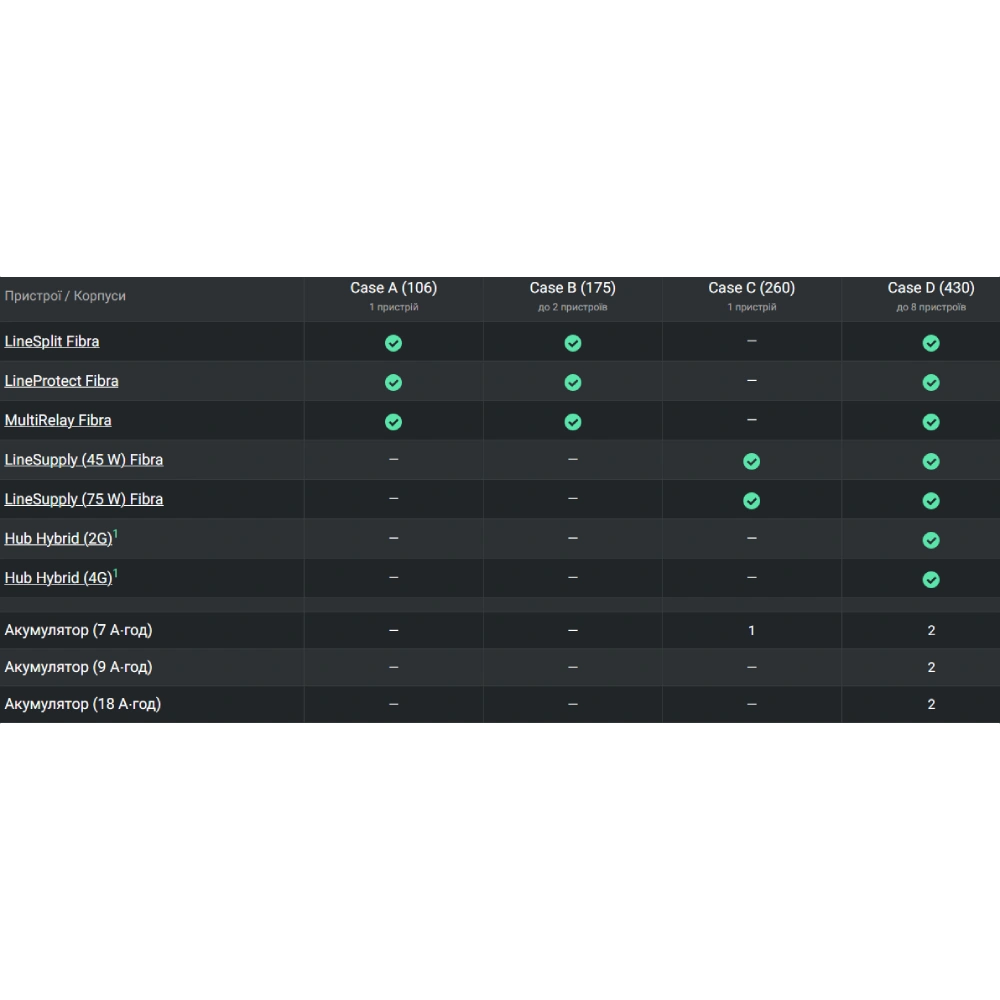The height and width of the screenshot is (1000, 1000).
Task: Click checkmark for Hub Hybrid (4G) in Case D
Action: pos(931,580)
